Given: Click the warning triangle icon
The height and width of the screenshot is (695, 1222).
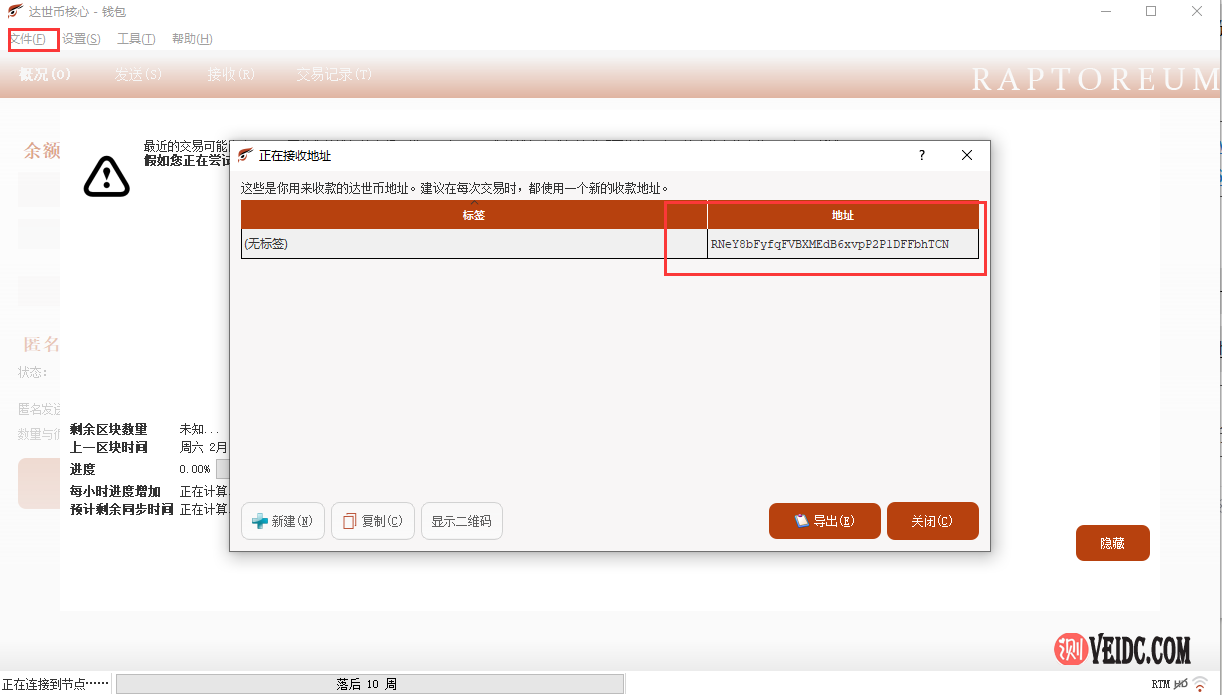Looking at the screenshot, I should (x=106, y=176).
